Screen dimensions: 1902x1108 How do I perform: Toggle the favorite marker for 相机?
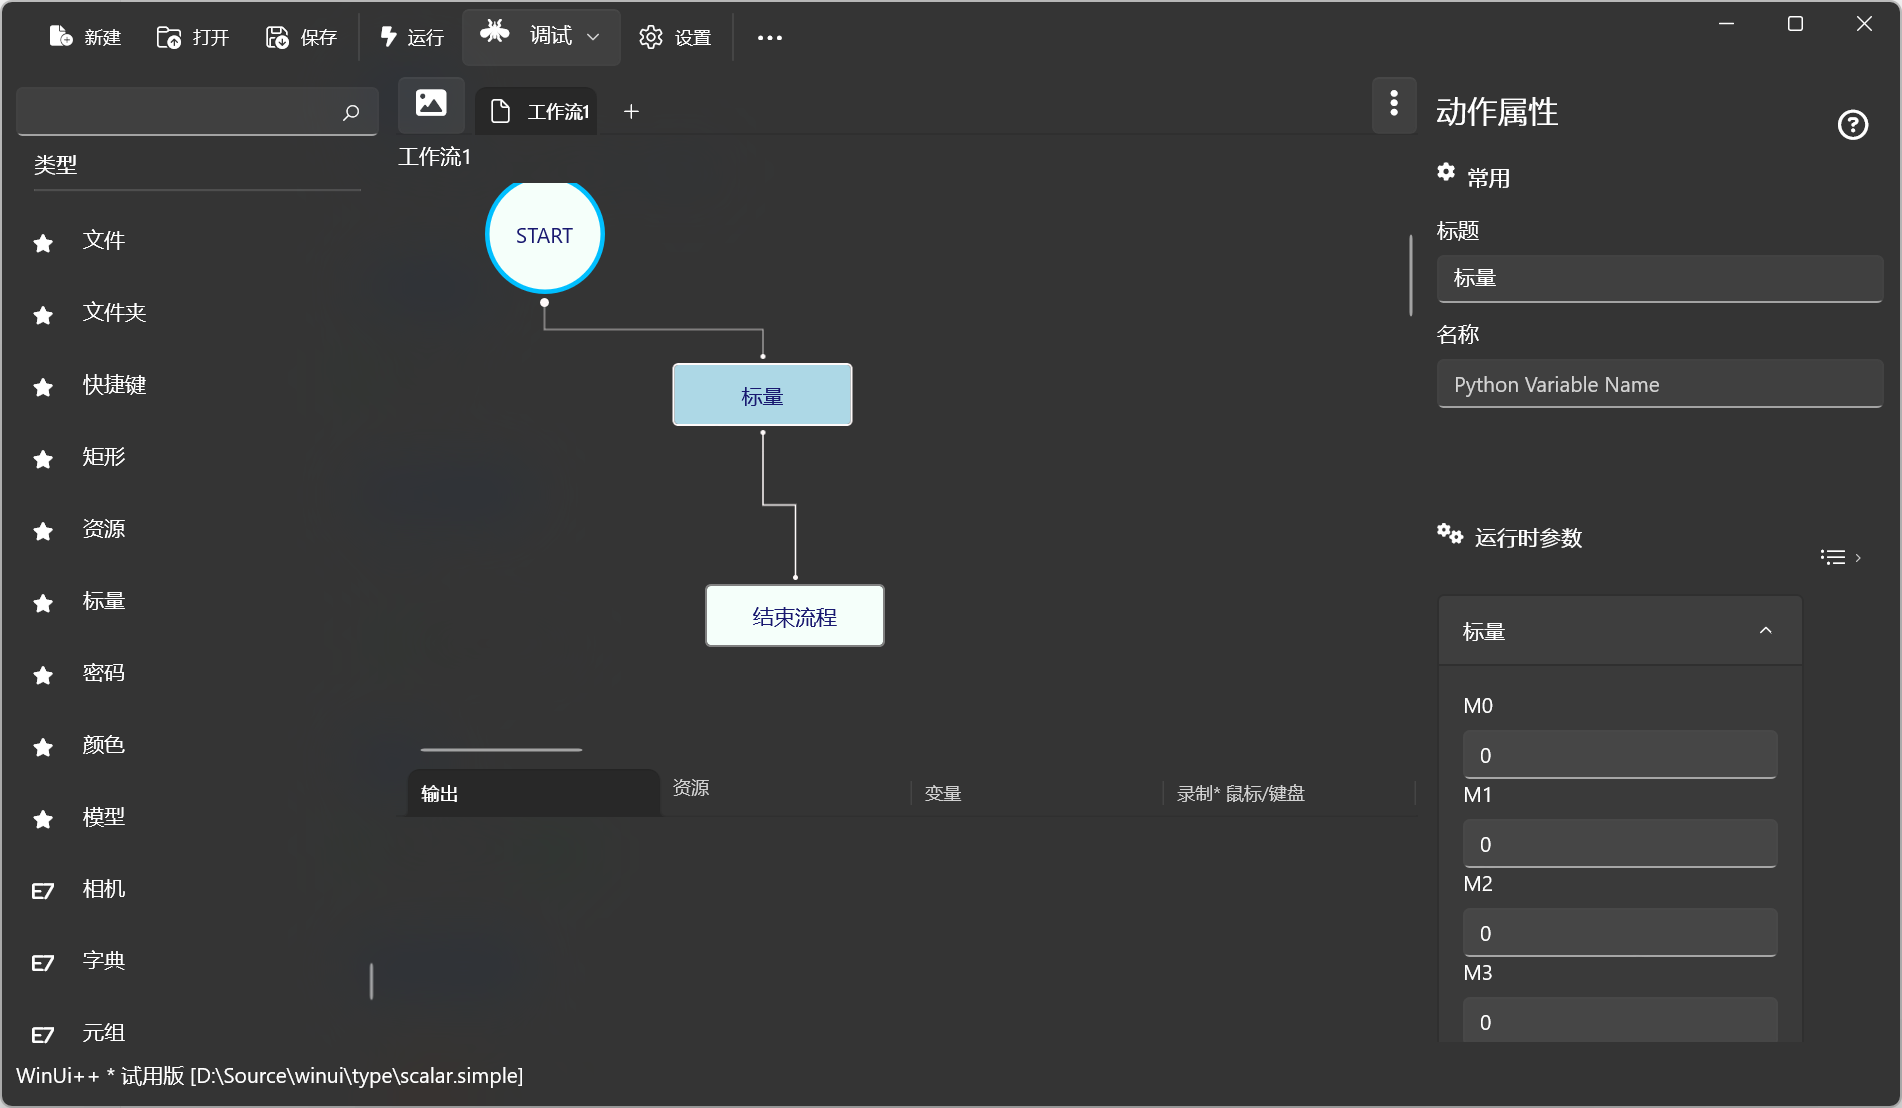click(x=43, y=891)
